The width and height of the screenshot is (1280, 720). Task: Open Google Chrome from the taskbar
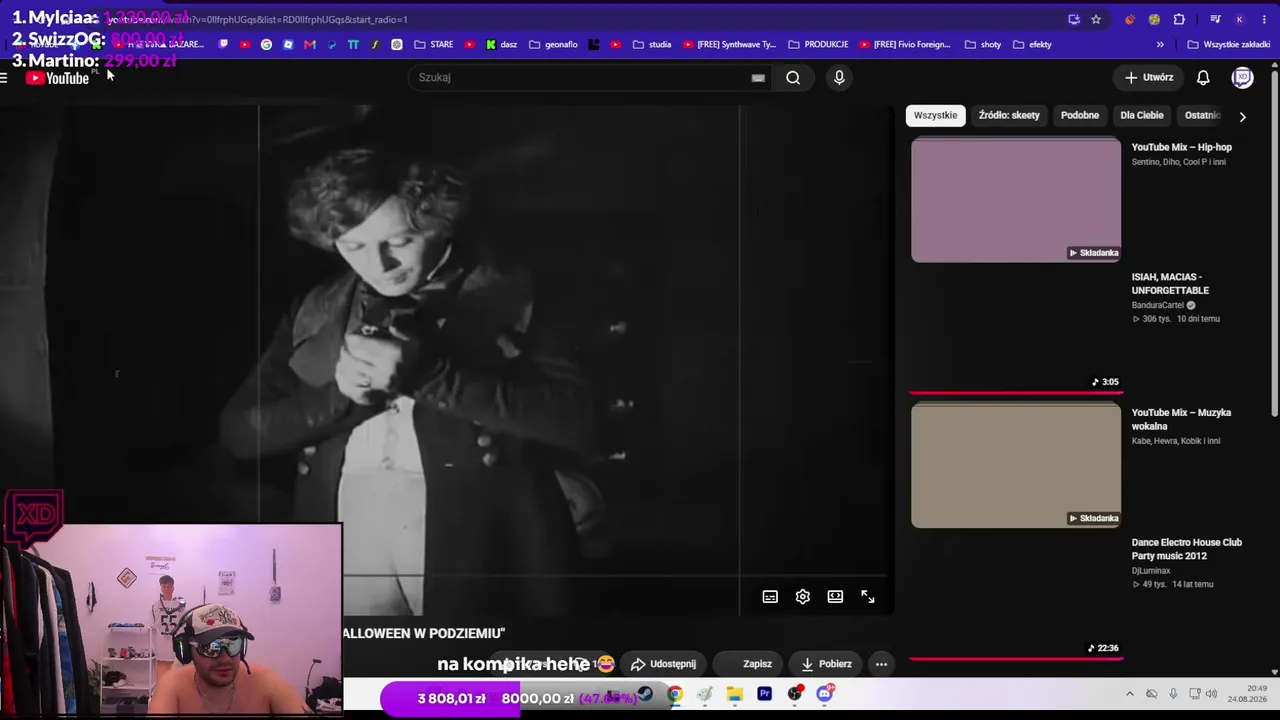675,694
